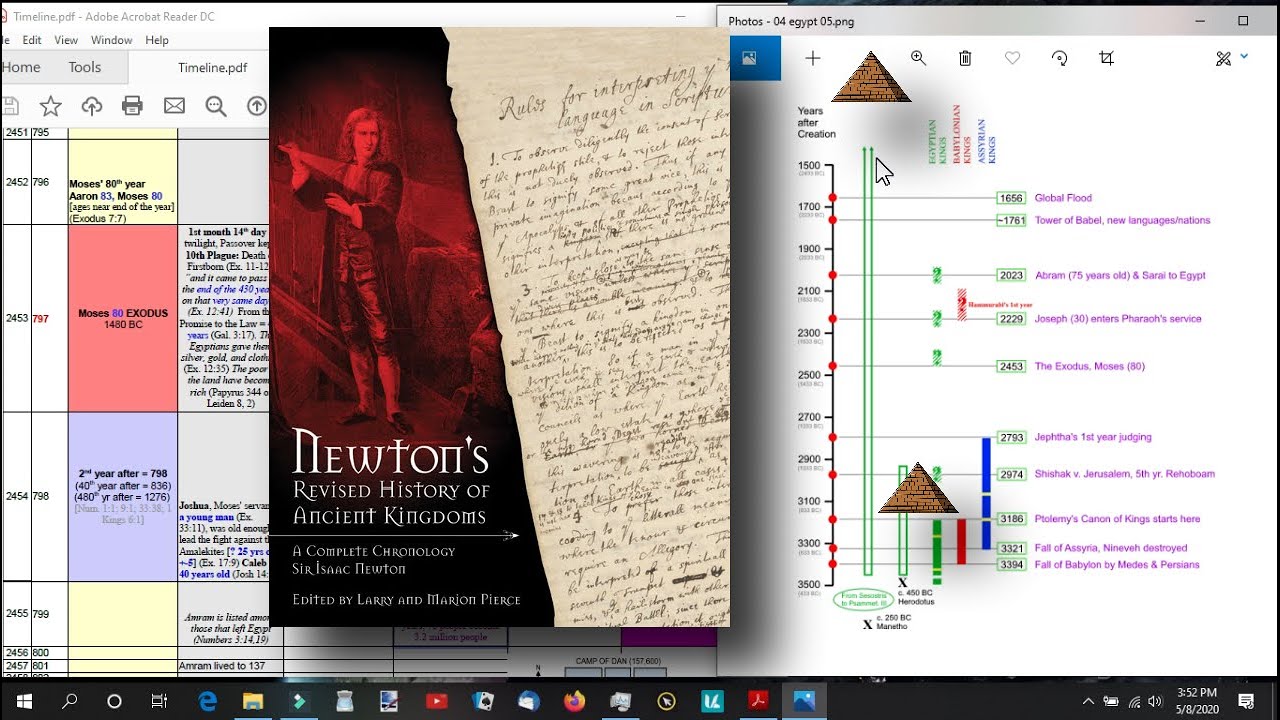Screen dimensions: 1280x720
Task: Click 'Global Flood' label in chart
Action: coord(1063,198)
